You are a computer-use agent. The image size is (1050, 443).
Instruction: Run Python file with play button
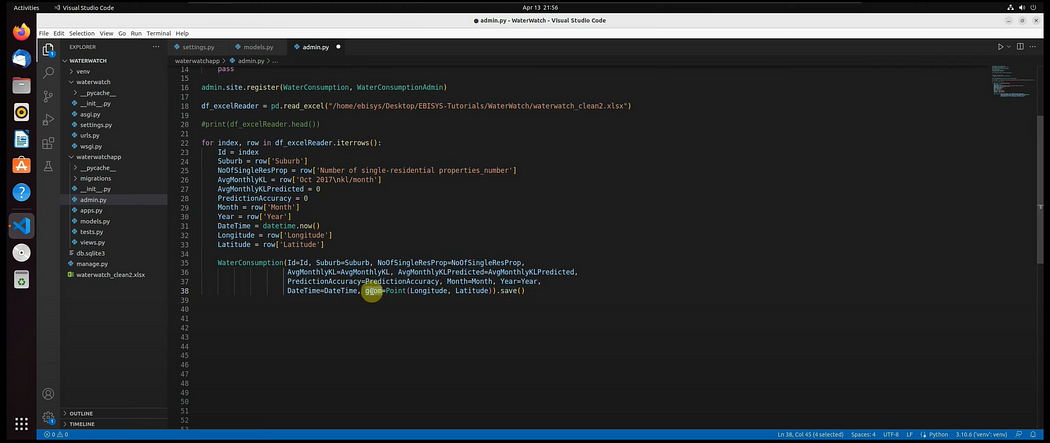click(1000, 47)
